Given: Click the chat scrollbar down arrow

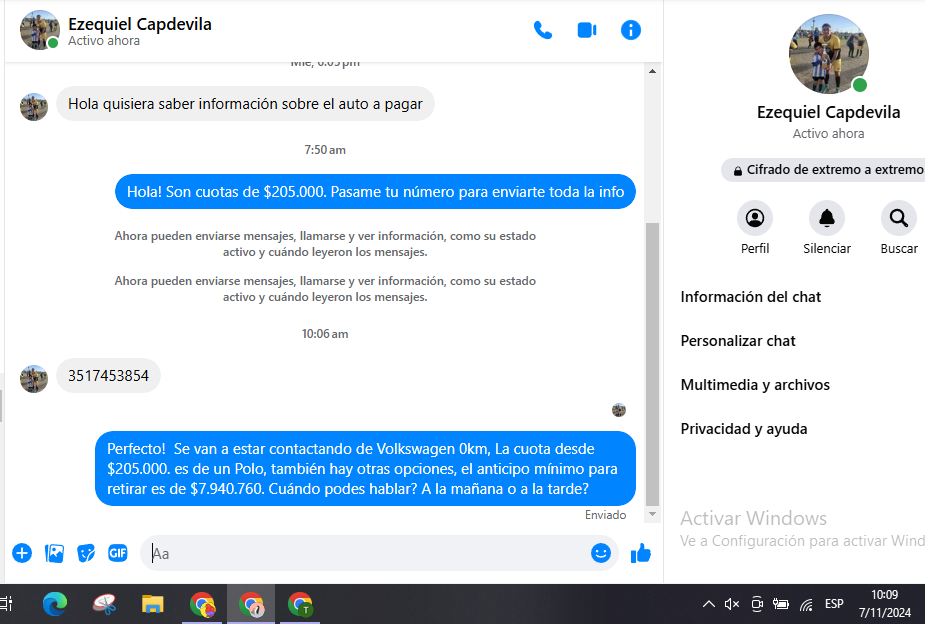Looking at the screenshot, I should pyautogui.click(x=652, y=514).
